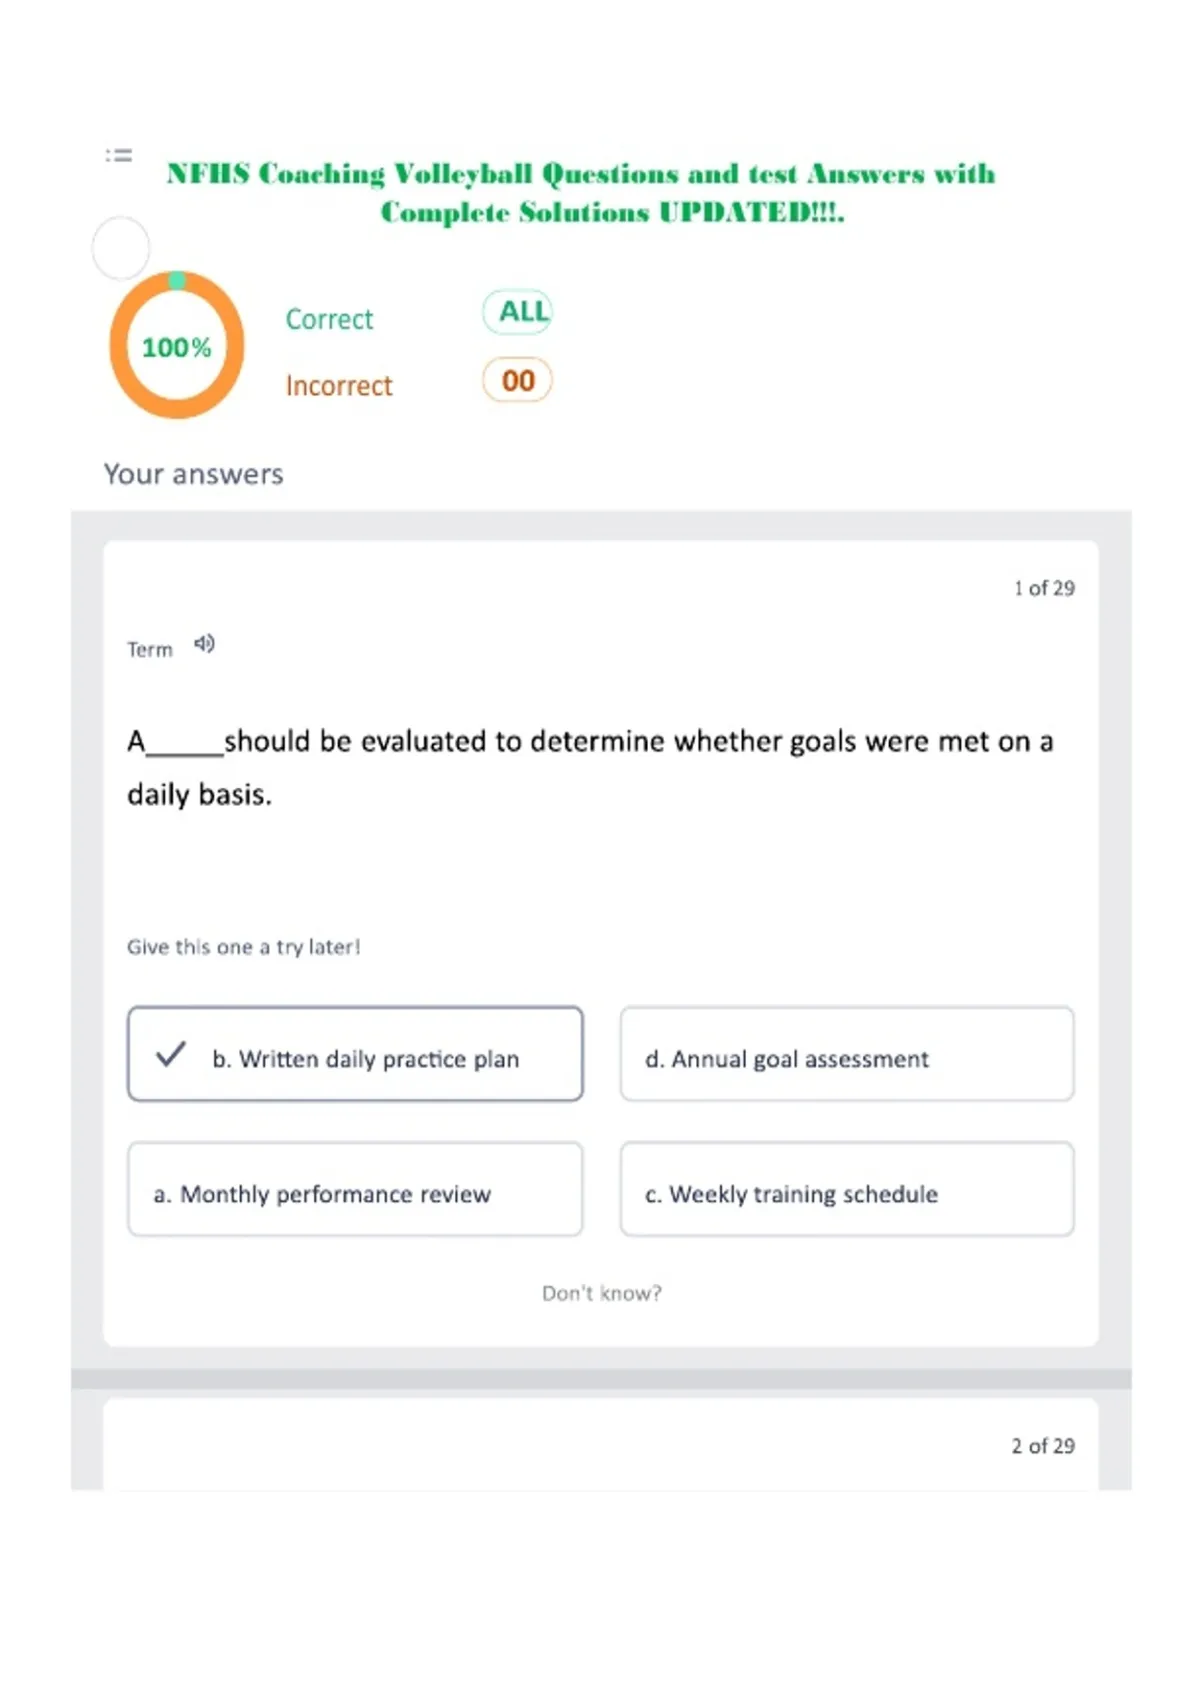
Task: Click the document title heading
Action: (581, 193)
